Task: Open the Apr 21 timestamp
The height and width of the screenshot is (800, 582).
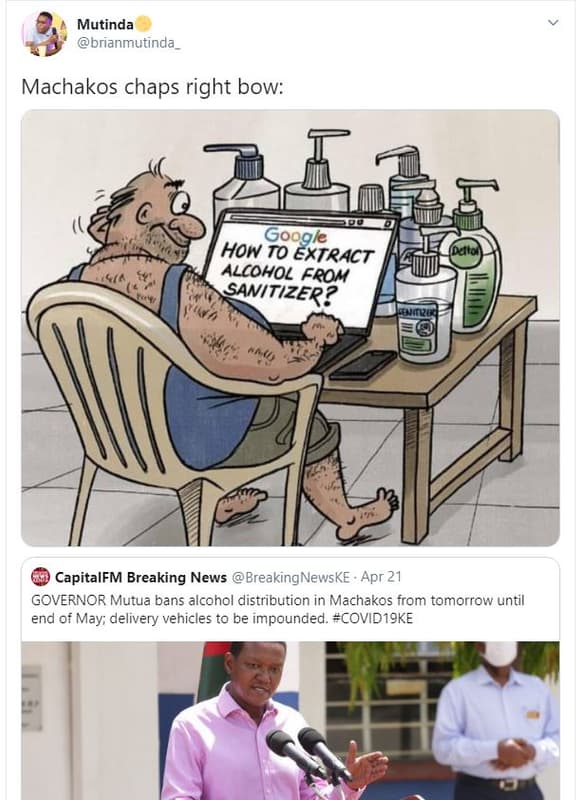Action: [381, 577]
